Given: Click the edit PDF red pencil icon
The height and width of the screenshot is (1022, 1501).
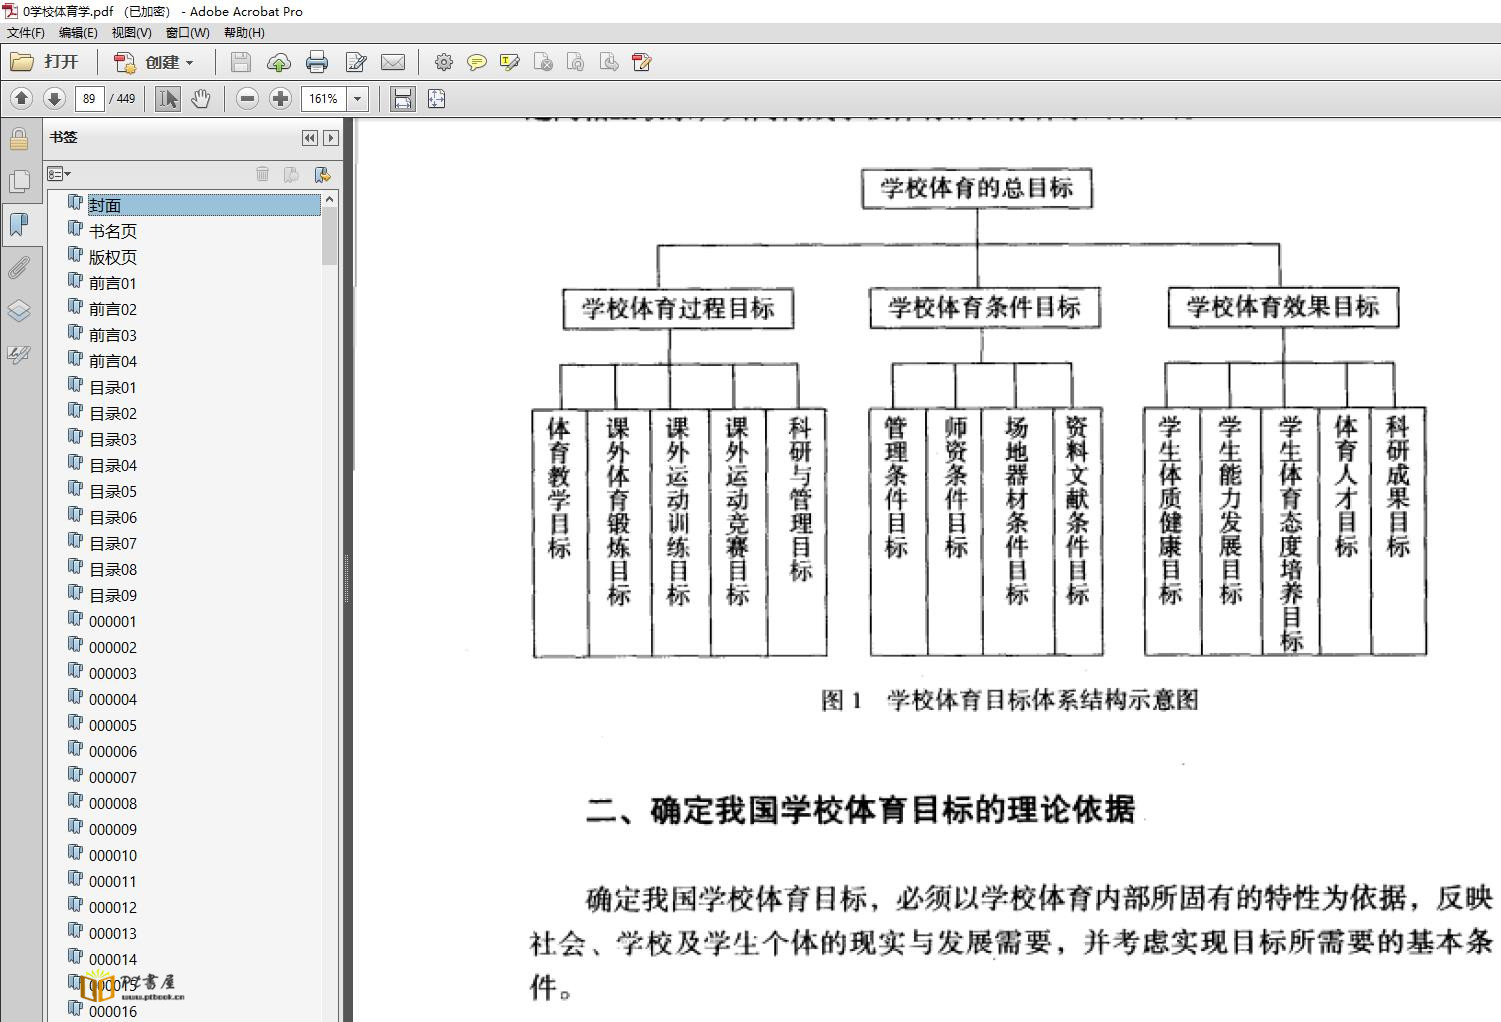Looking at the screenshot, I should pyautogui.click(x=642, y=62).
